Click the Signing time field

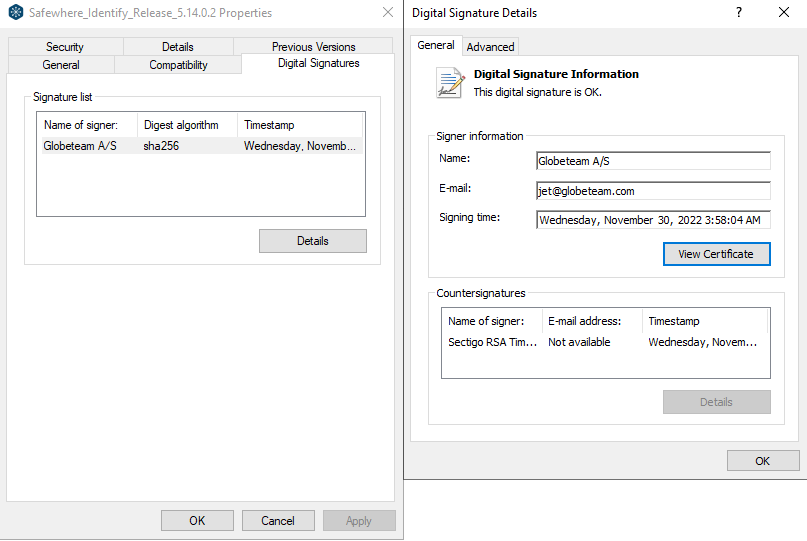coord(653,220)
